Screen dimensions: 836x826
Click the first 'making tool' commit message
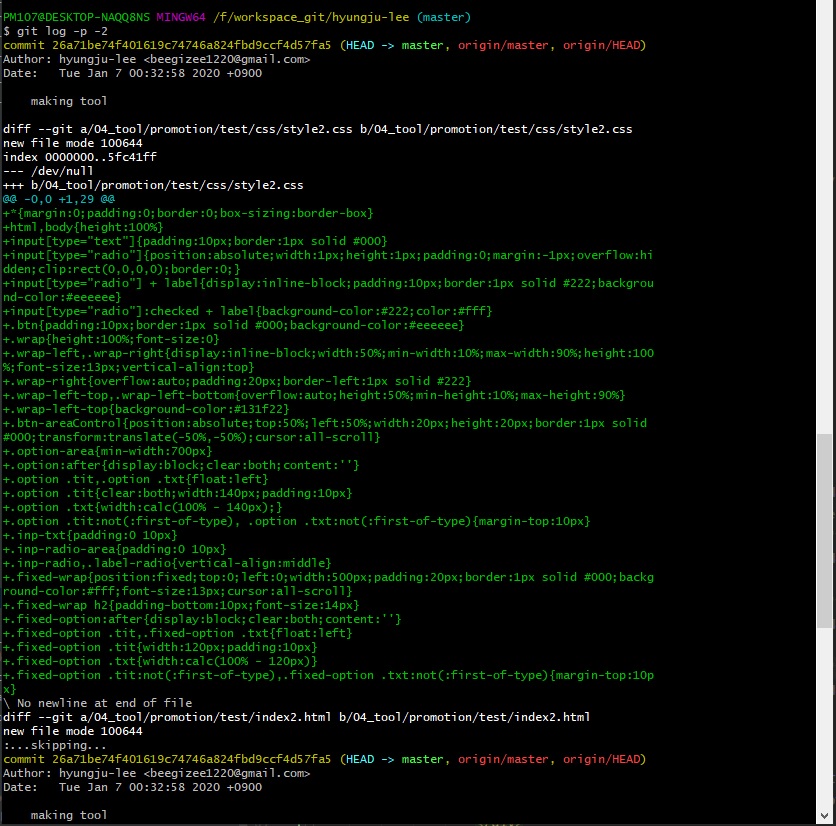tap(69, 101)
